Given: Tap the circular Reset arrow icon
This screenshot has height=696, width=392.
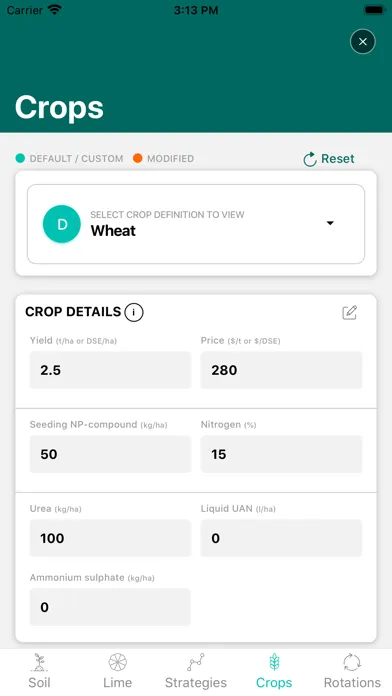Looking at the screenshot, I should pos(309,159).
